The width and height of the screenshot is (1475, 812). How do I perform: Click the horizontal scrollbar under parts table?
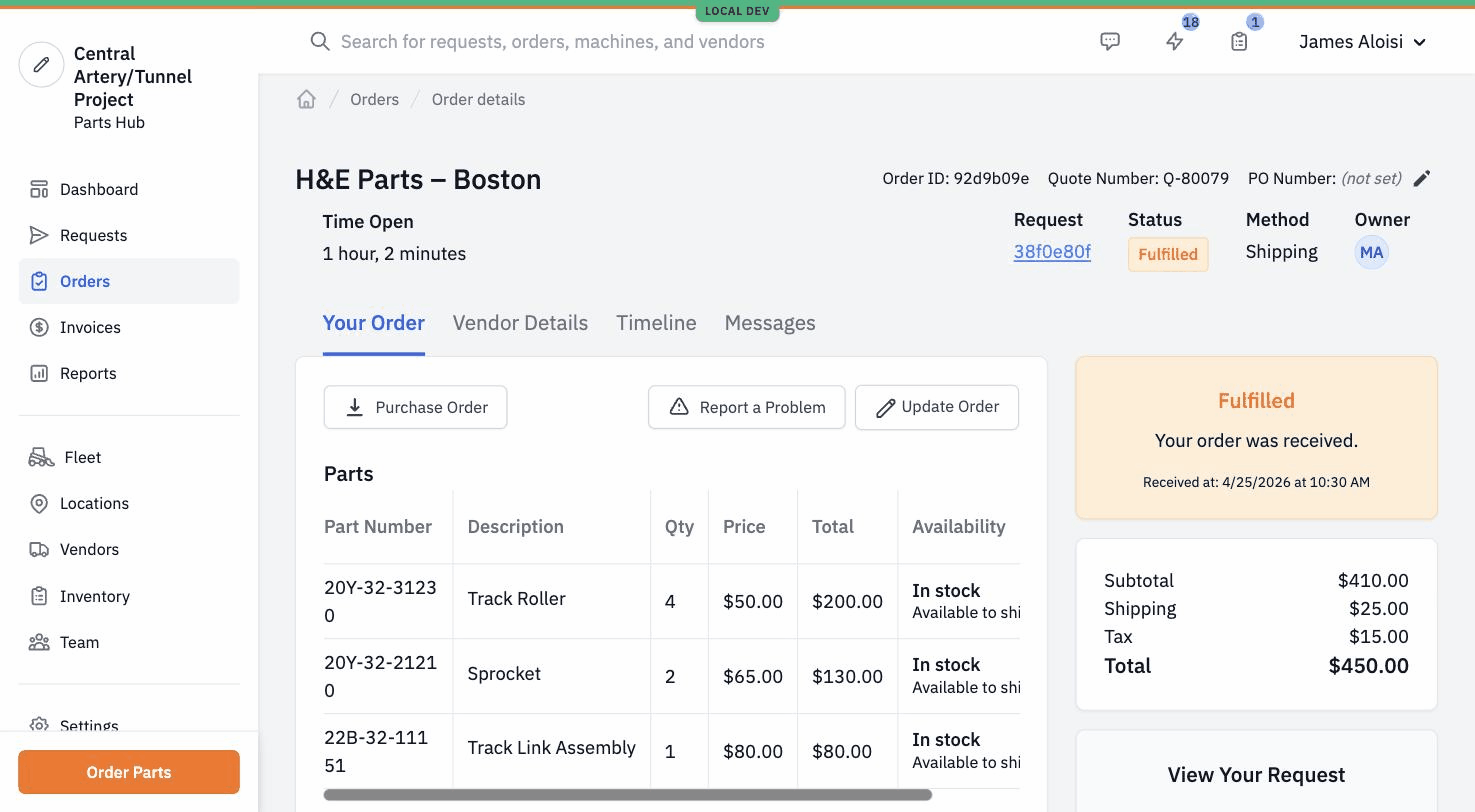(x=628, y=795)
